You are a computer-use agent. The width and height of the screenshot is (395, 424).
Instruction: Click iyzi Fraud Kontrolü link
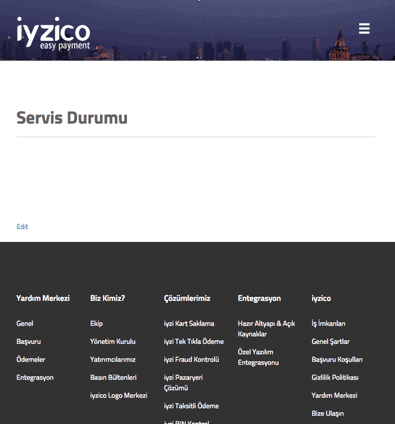[191, 359]
